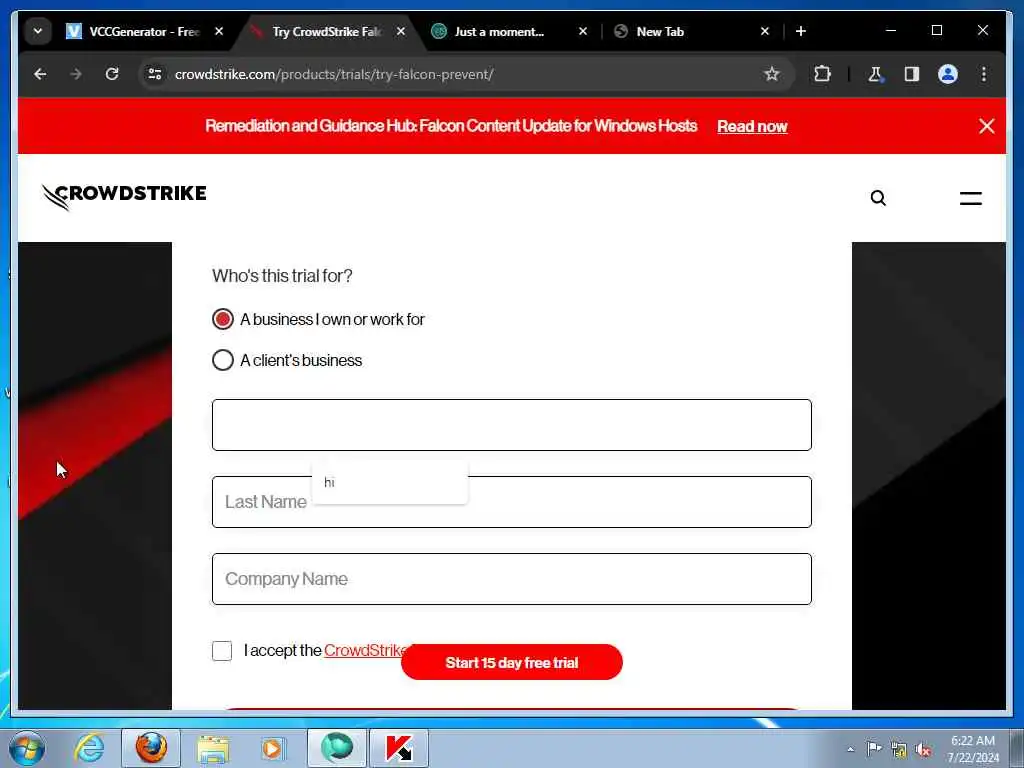
Task: Open the Windows Start menu
Action: point(27,748)
